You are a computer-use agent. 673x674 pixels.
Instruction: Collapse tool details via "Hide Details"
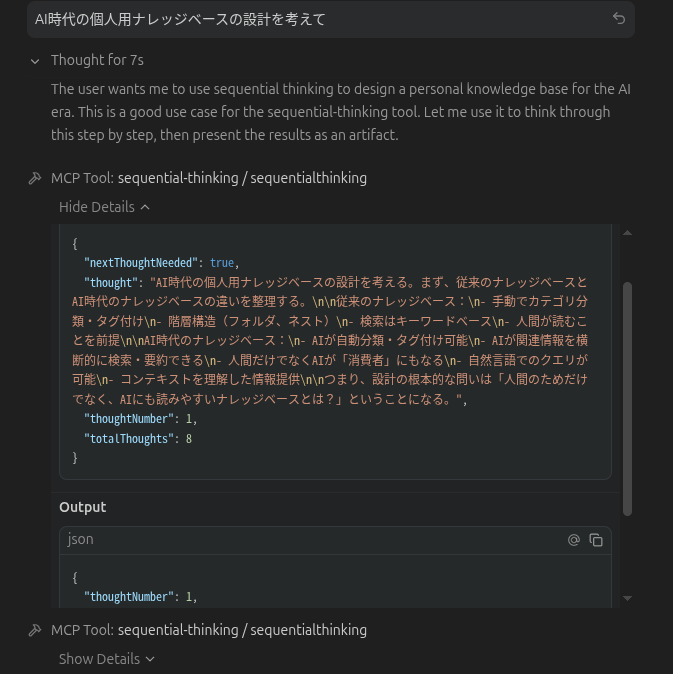pyautogui.click(x=104, y=207)
